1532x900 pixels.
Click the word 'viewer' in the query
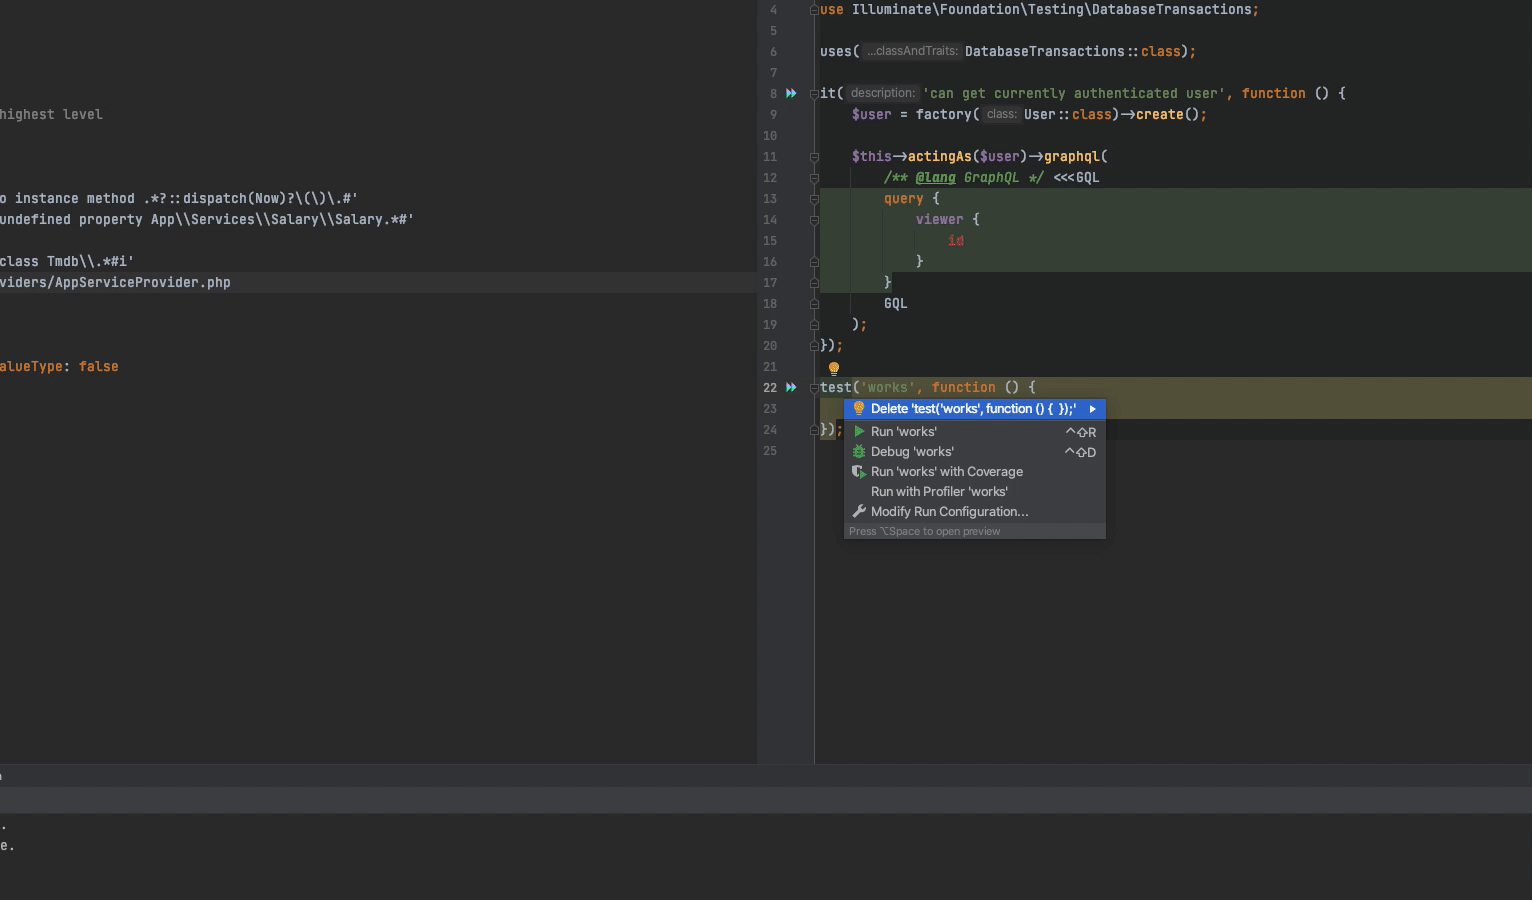point(940,219)
